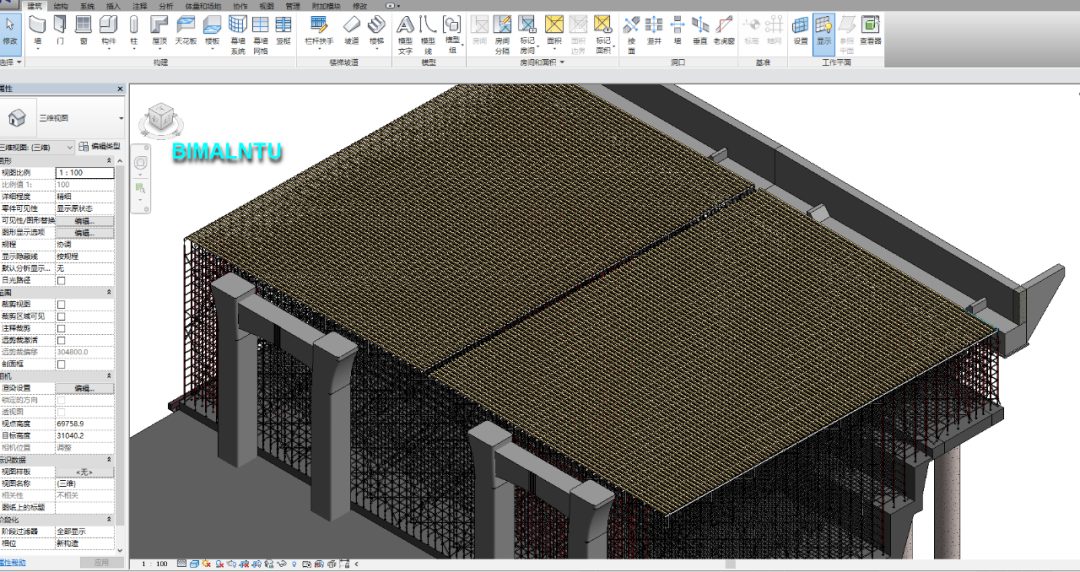
Task: Select the Curtain Grid tool
Action: pos(260,34)
